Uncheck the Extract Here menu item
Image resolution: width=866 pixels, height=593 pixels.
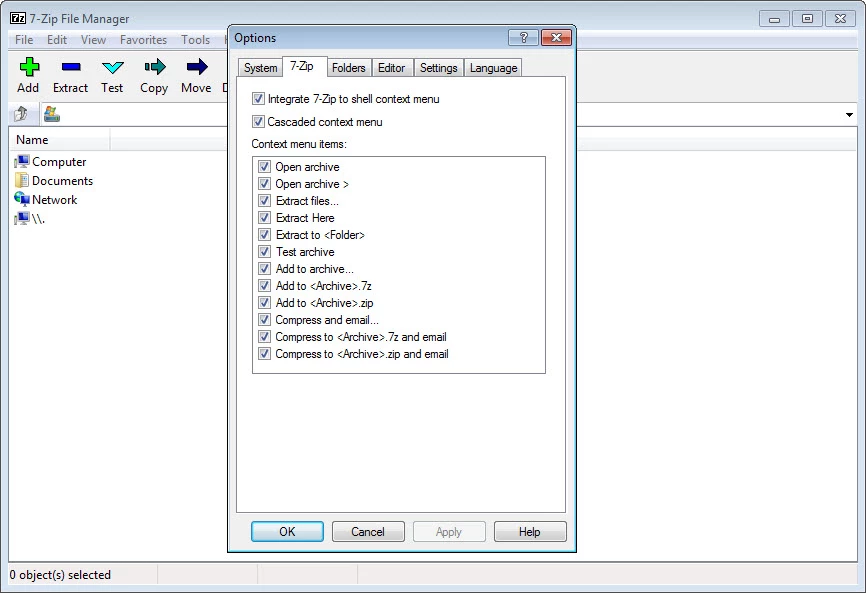265,218
